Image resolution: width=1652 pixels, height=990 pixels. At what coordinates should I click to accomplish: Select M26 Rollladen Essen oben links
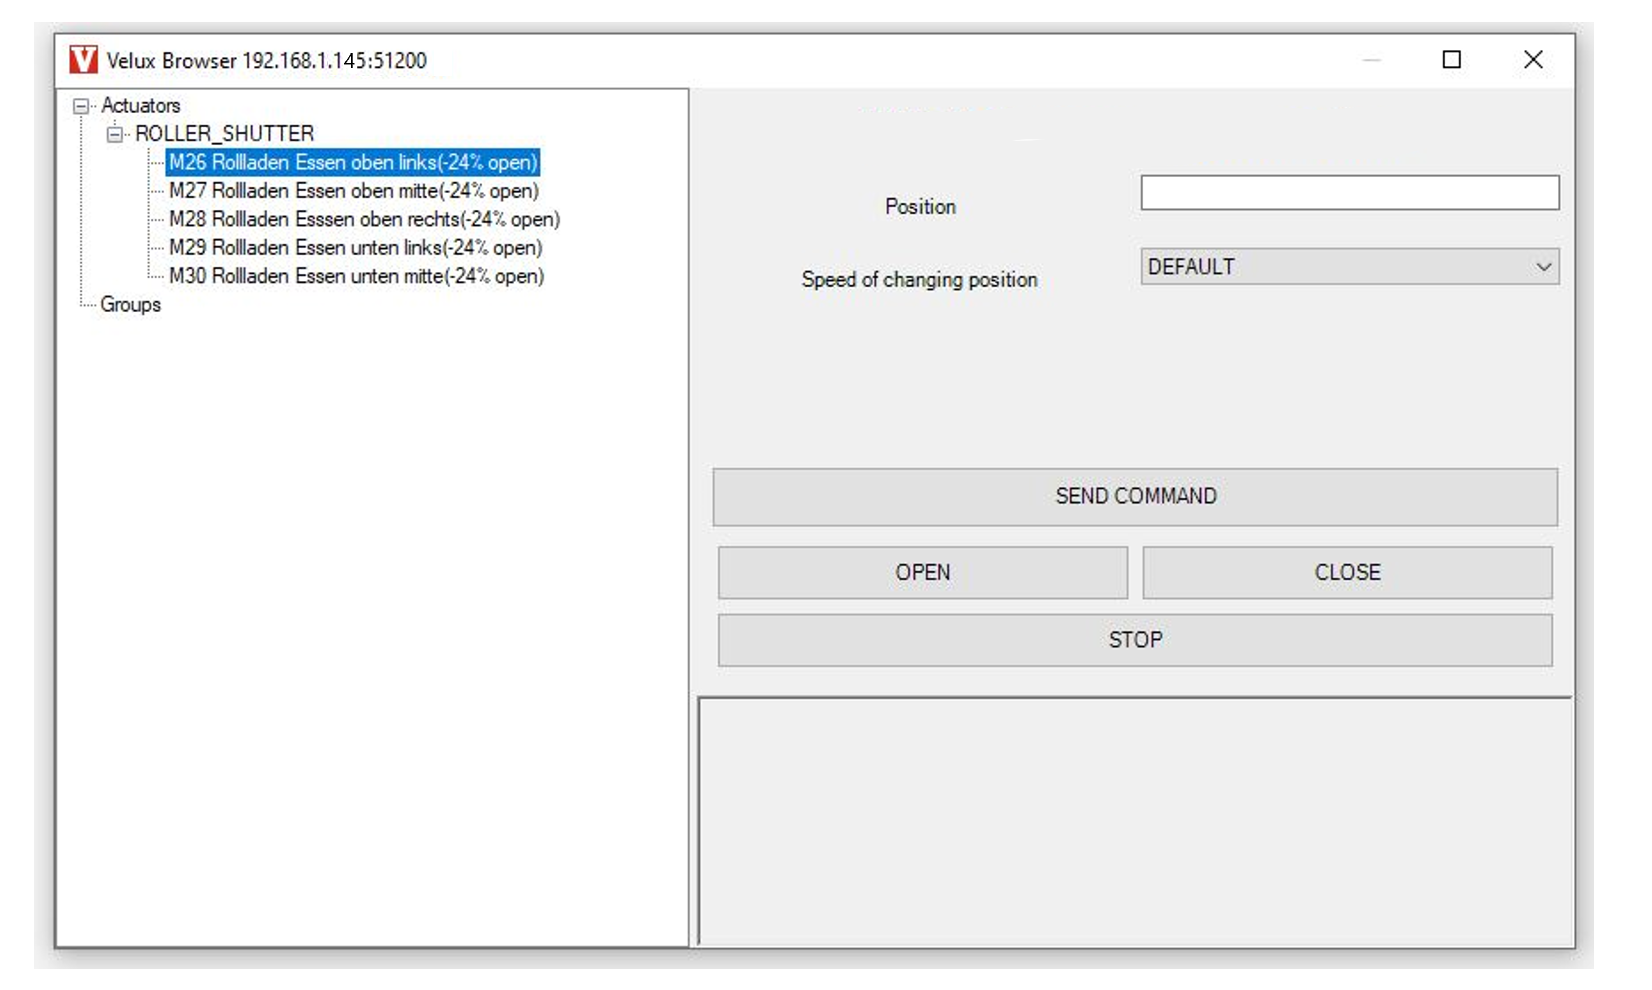352,162
